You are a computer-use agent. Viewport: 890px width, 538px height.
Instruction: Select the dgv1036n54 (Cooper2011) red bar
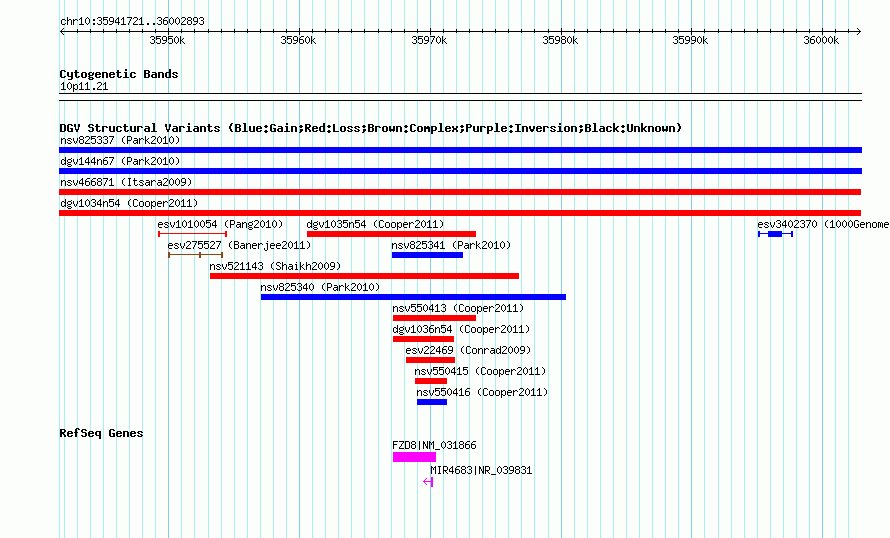click(423, 339)
